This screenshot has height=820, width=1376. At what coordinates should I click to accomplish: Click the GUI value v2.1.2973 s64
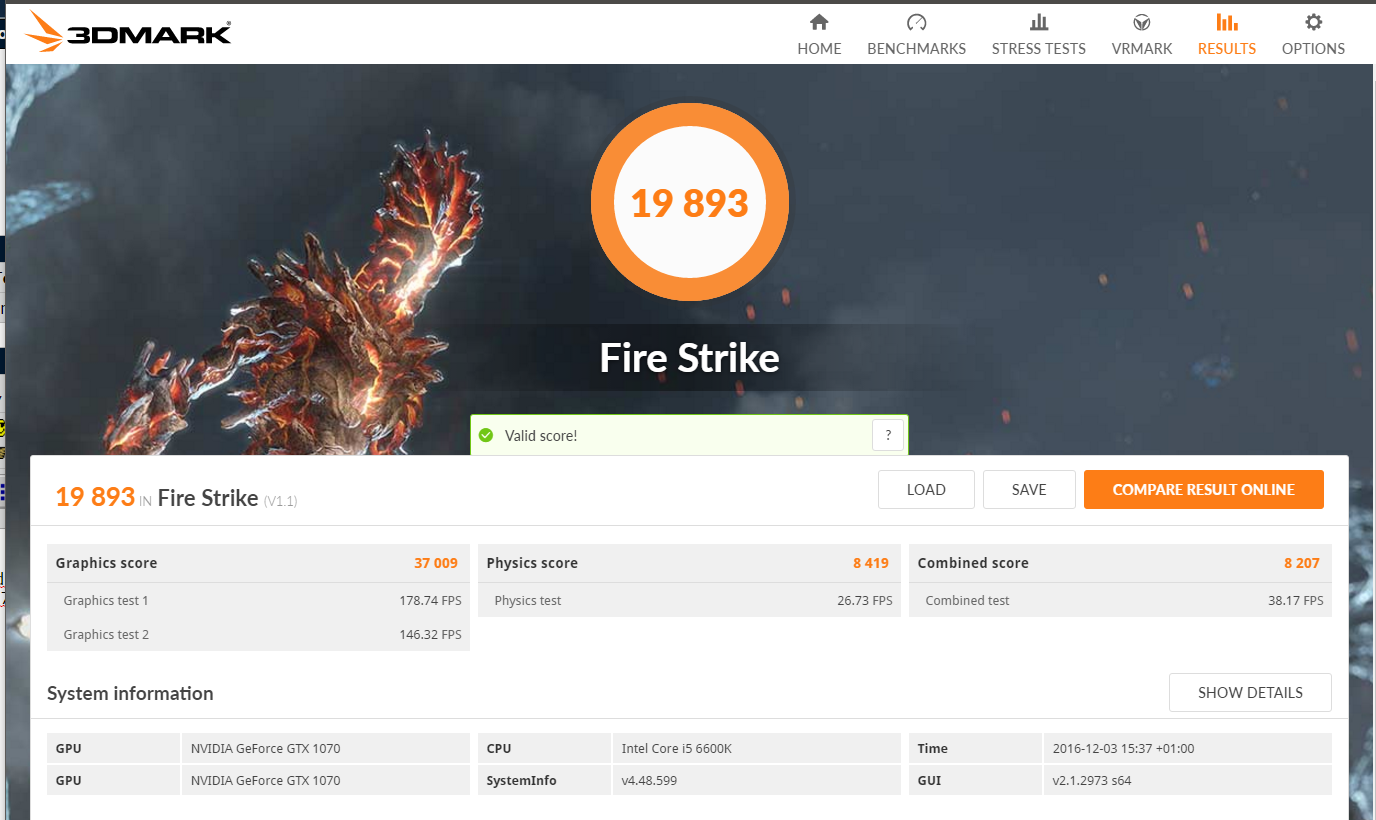pos(1092,780)
